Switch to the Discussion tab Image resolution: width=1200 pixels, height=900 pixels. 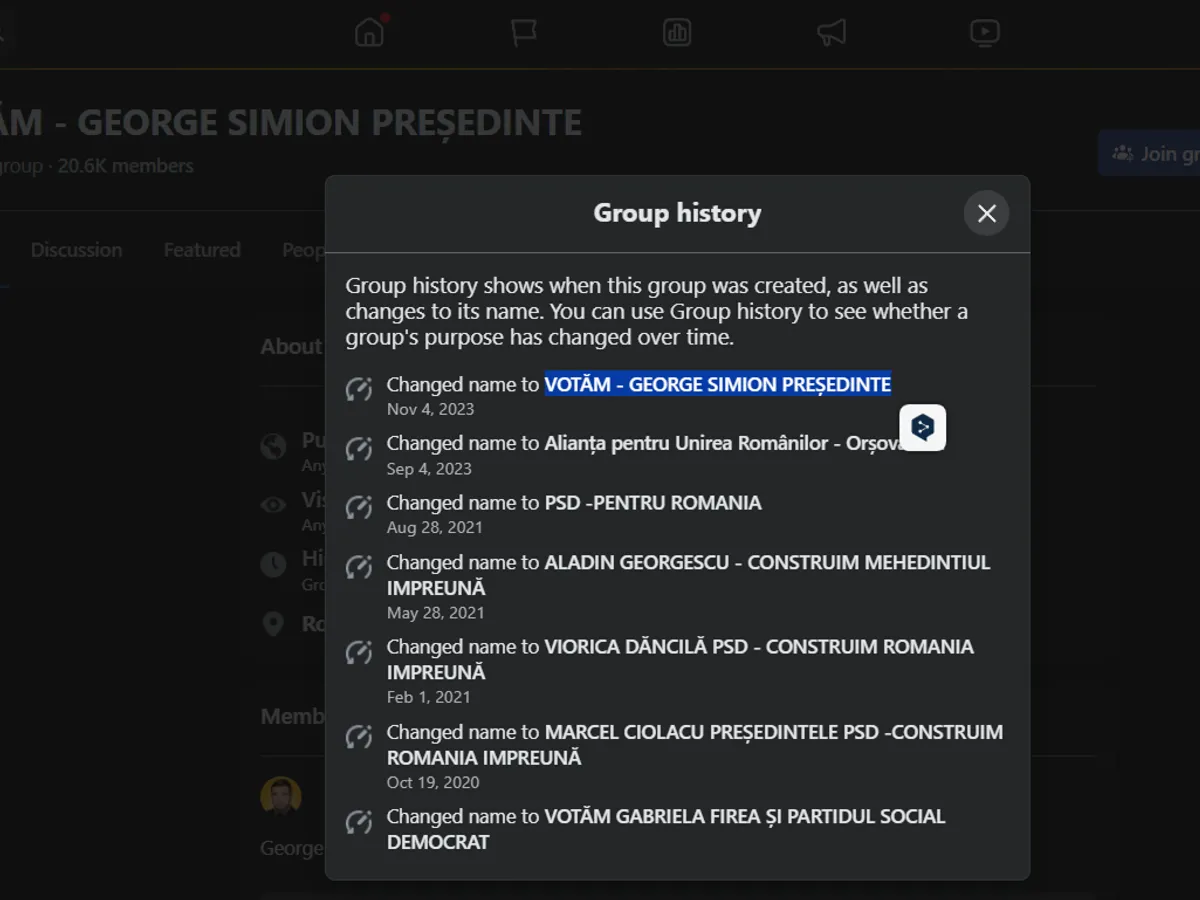point(76,250)
